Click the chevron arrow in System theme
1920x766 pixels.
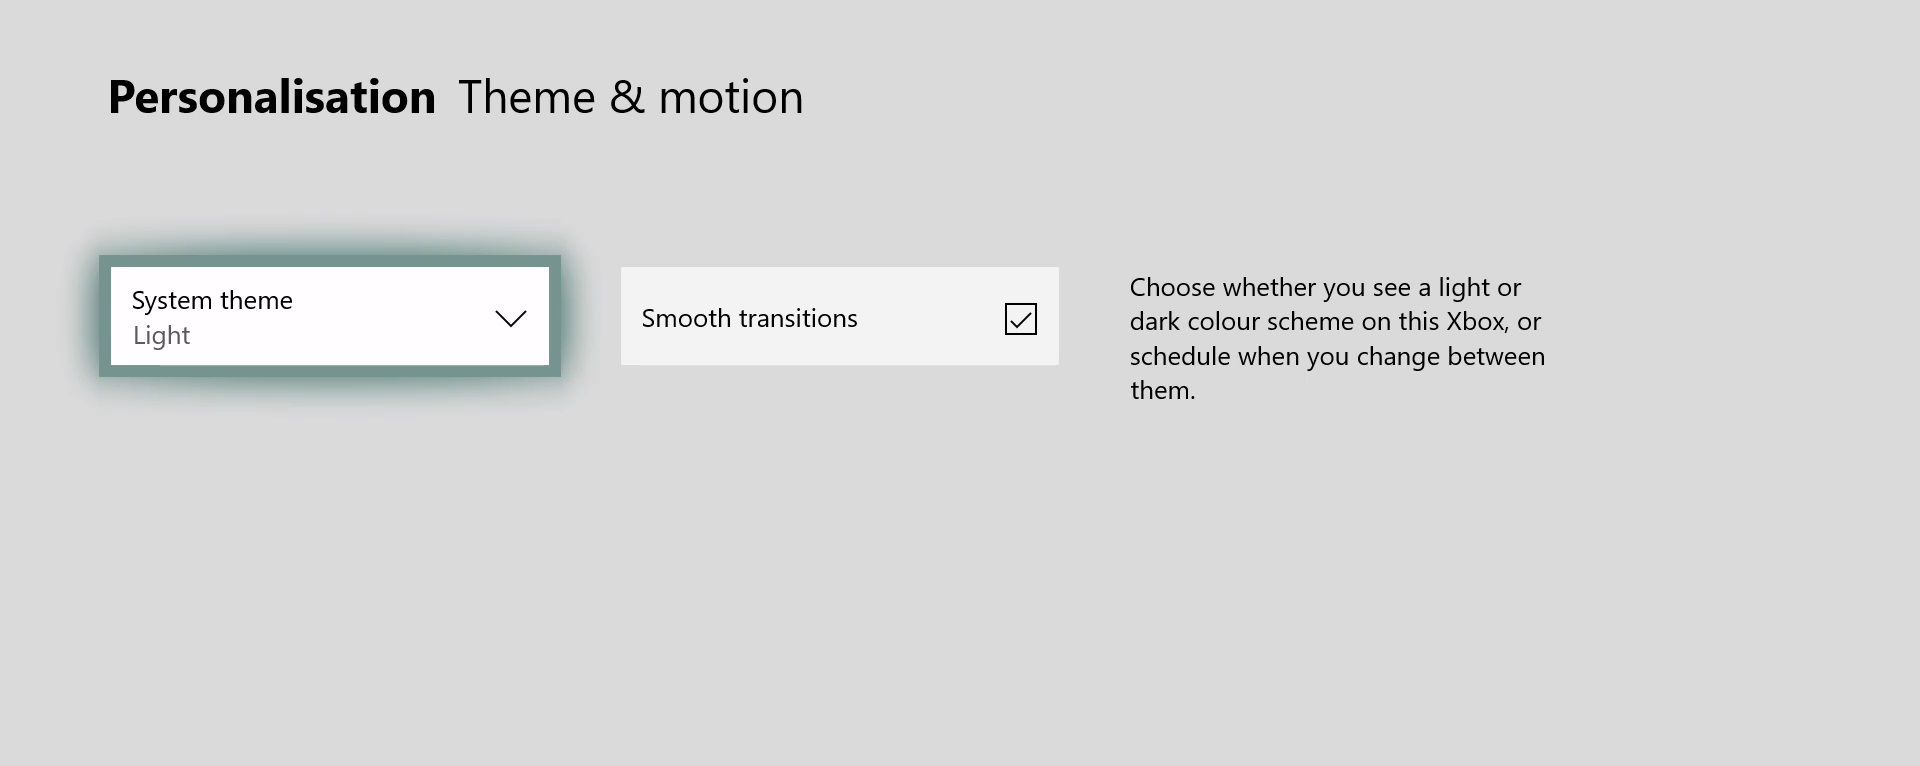coord(511,319)
